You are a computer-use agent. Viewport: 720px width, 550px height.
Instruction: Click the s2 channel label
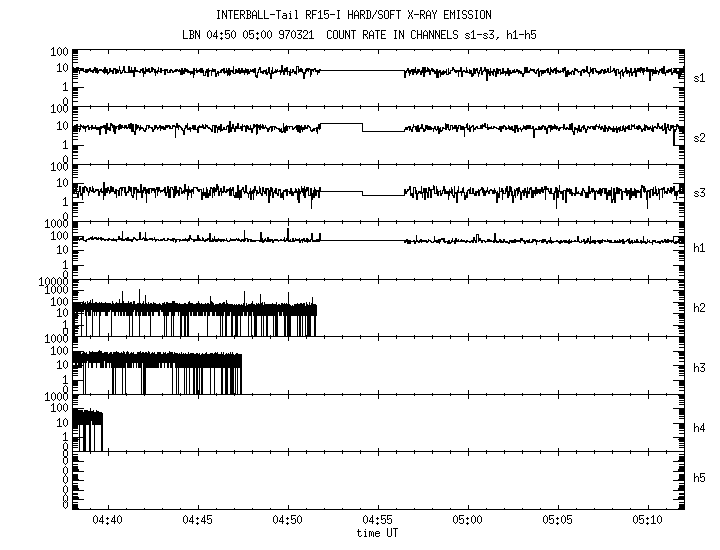(700, 136)
